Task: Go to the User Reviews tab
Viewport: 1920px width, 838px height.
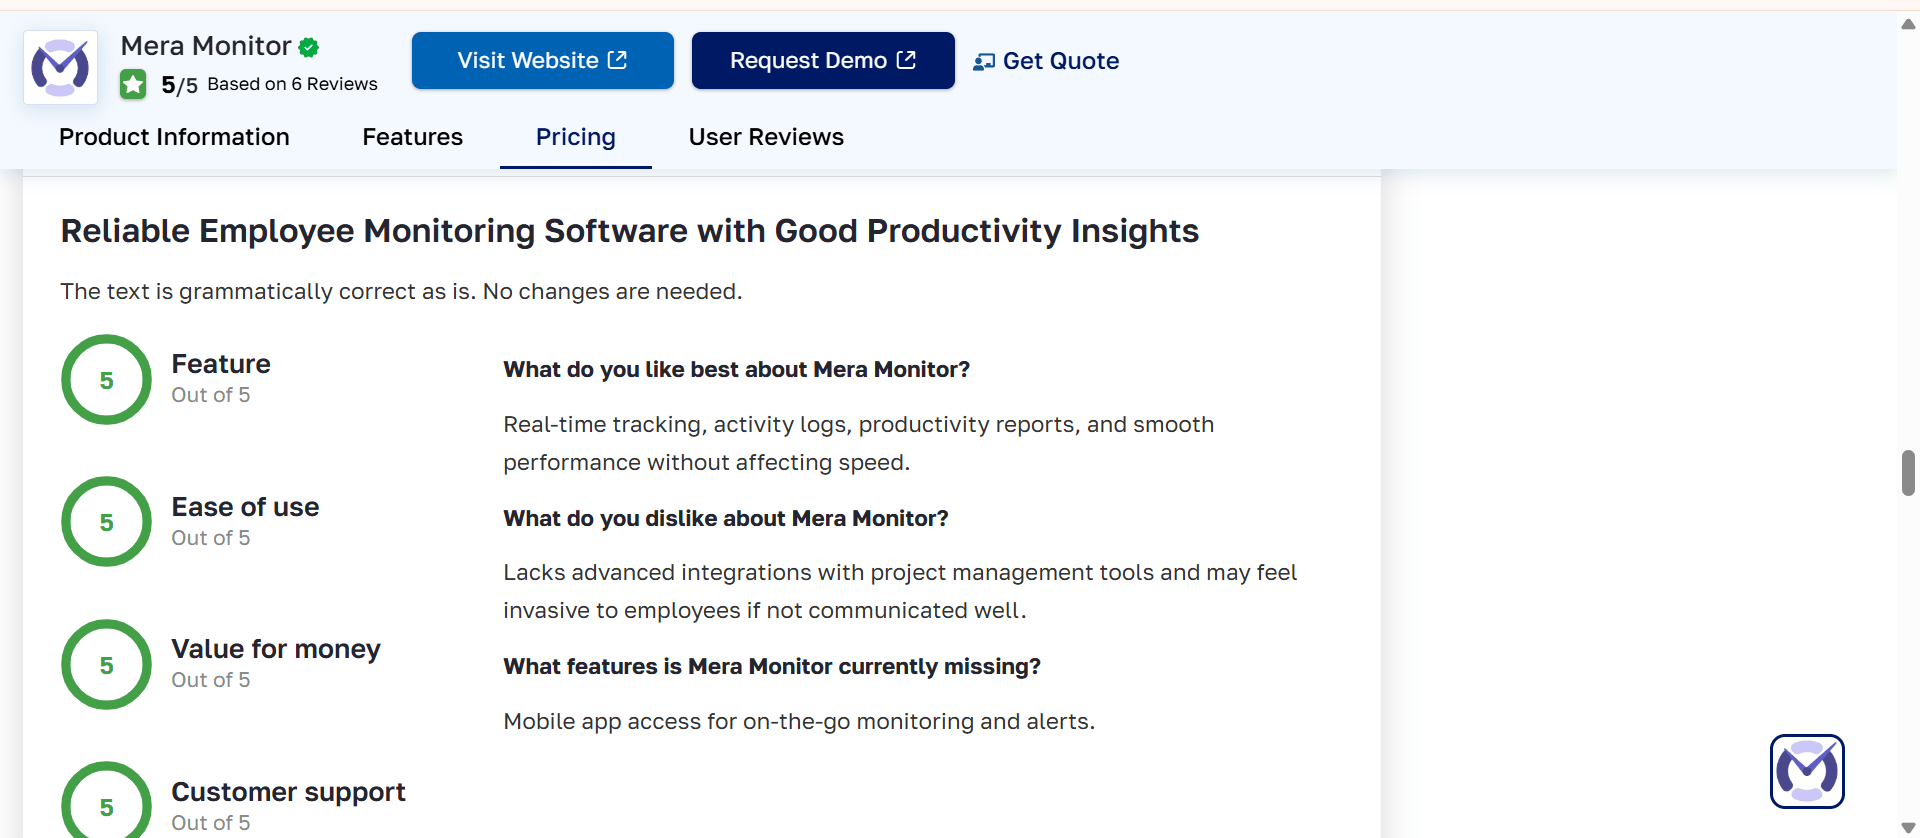Action: (x=766, y=137)
